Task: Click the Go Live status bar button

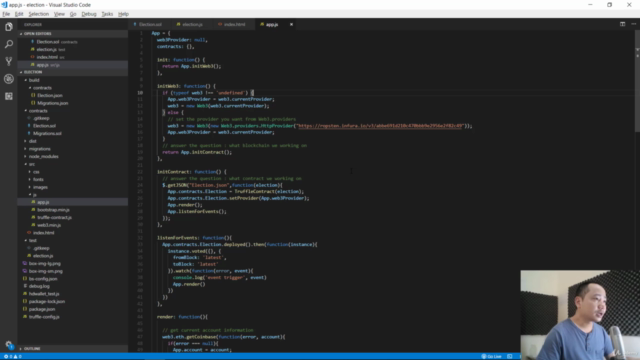Action: [492, 356]
